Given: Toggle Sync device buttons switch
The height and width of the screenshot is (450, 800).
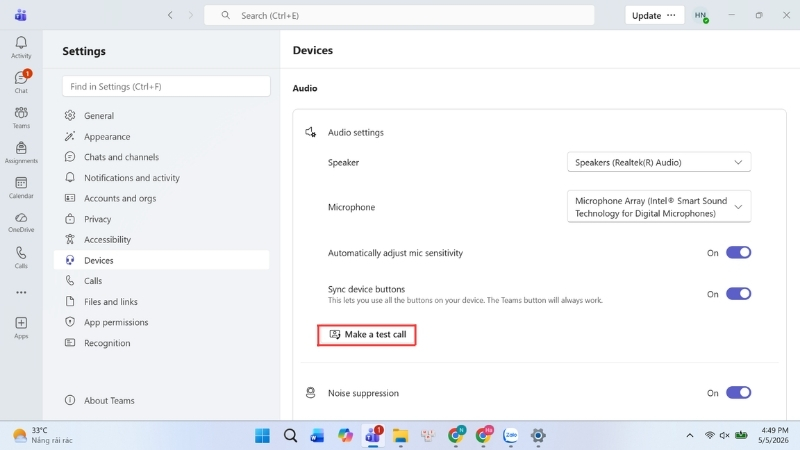Looking at the screenshot, I should click(x=738, y=294).
